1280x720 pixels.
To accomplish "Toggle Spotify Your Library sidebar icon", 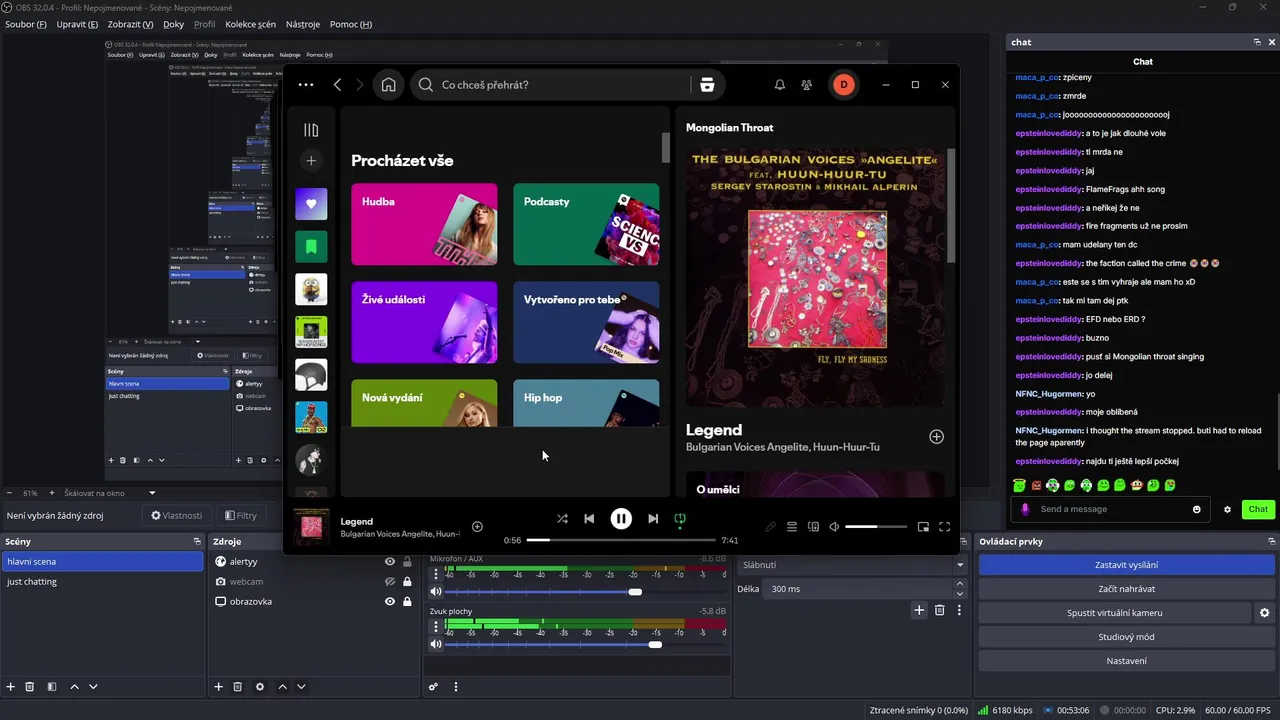I will point(311,130).
